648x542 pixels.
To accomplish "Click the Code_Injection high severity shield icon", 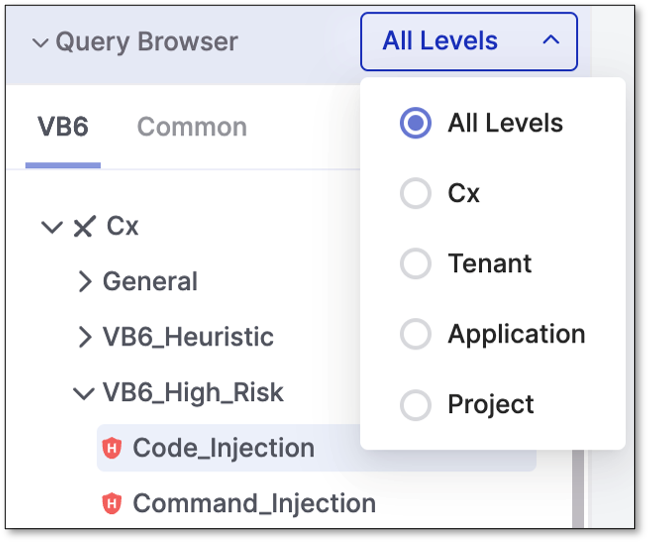I will tap(112, 448).
